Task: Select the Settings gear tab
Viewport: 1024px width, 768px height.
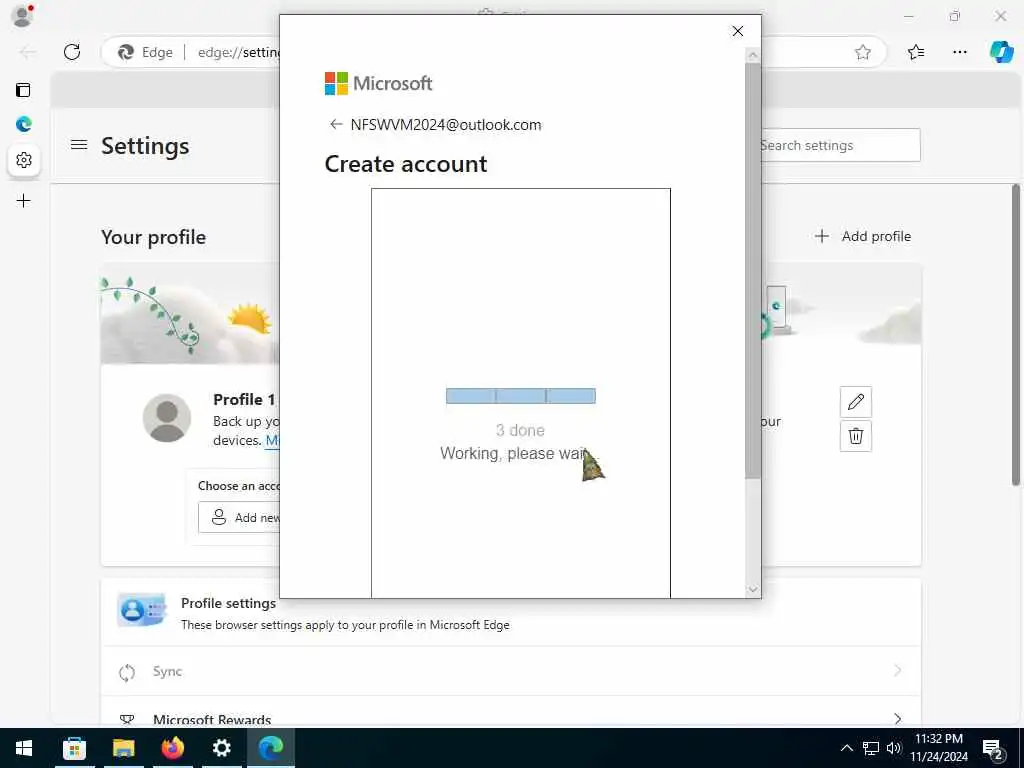Action: coord(24,160)
